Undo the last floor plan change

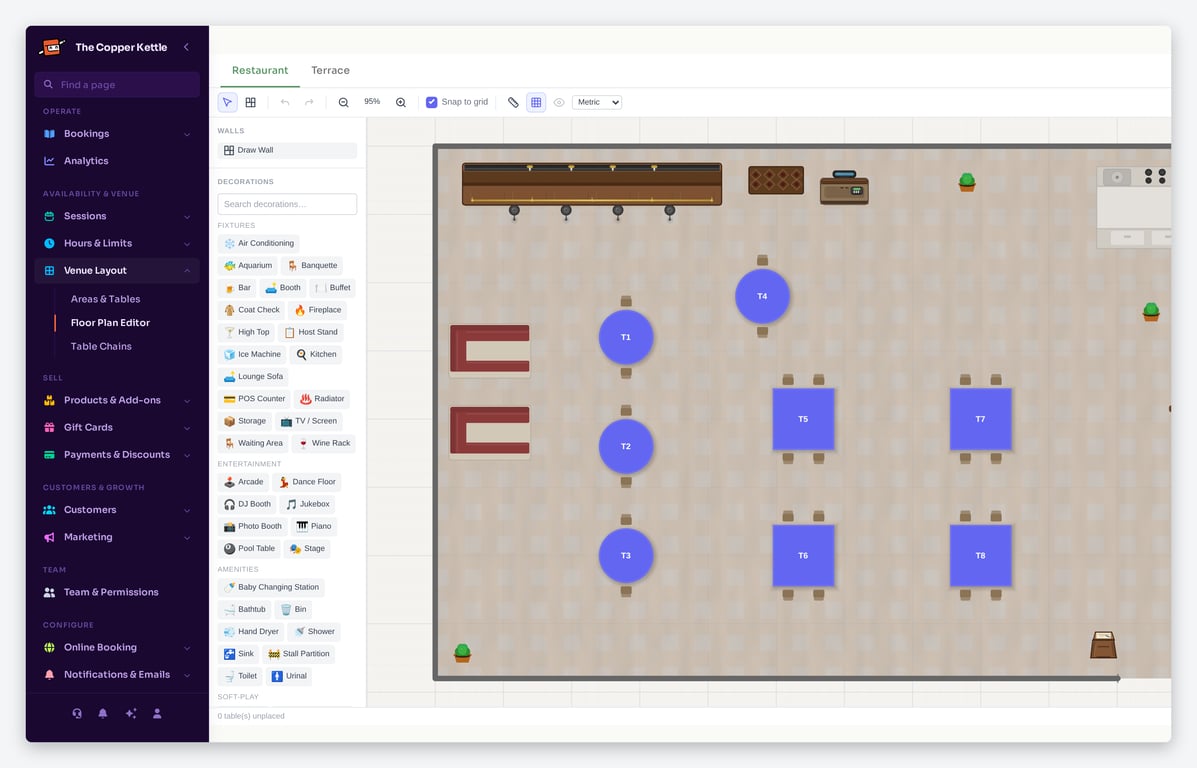point(285,102)
